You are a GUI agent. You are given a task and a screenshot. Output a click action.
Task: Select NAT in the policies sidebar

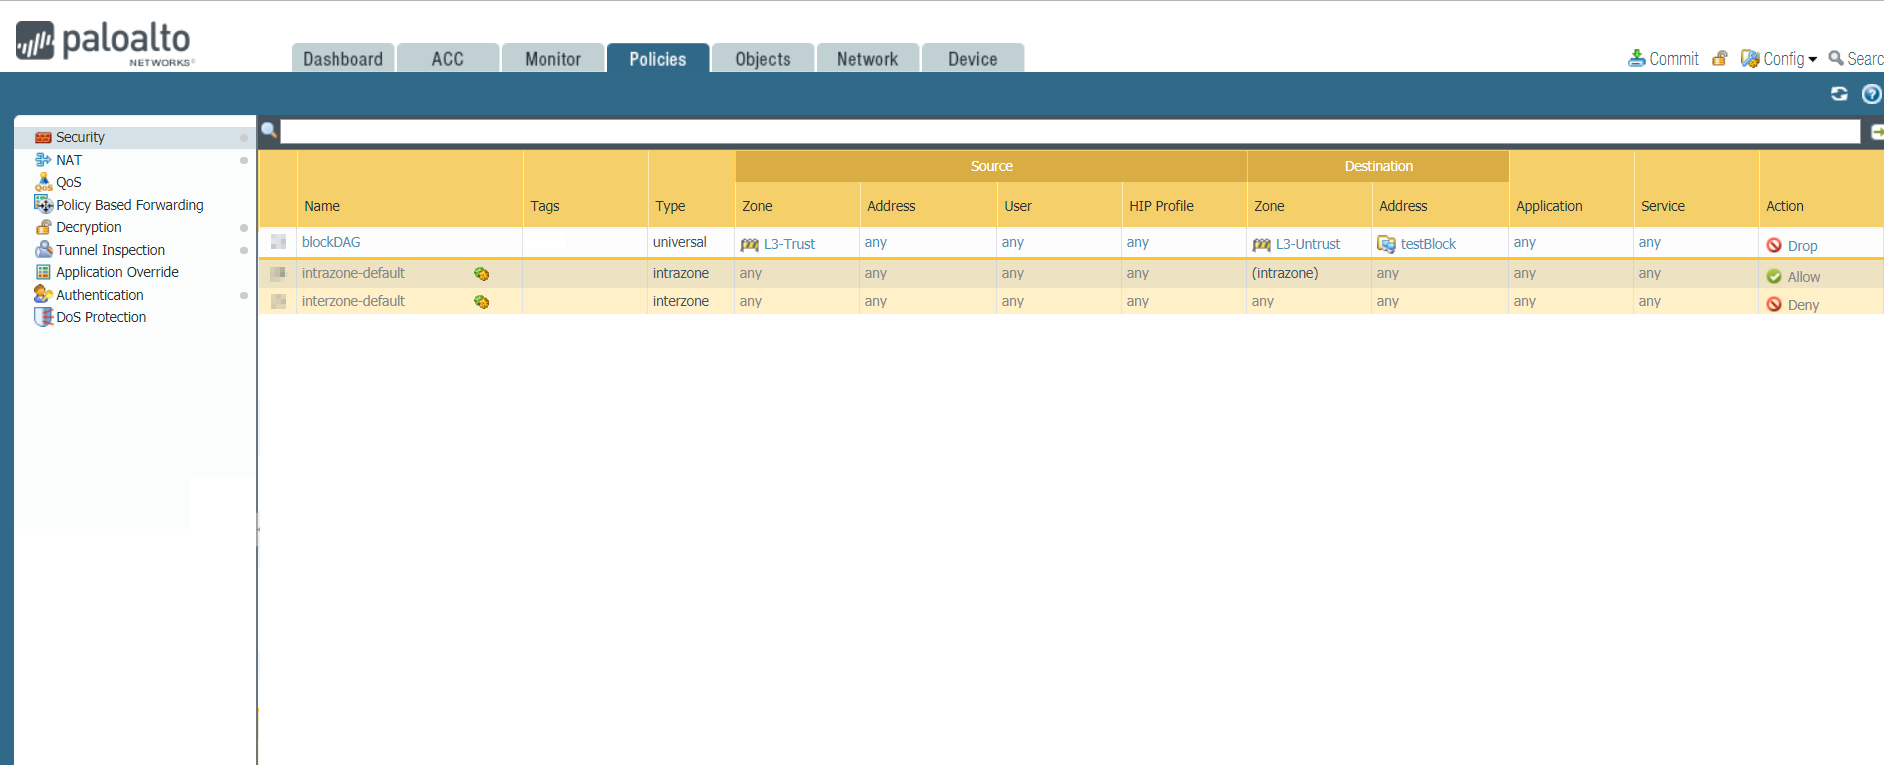(x=69, y=160)
